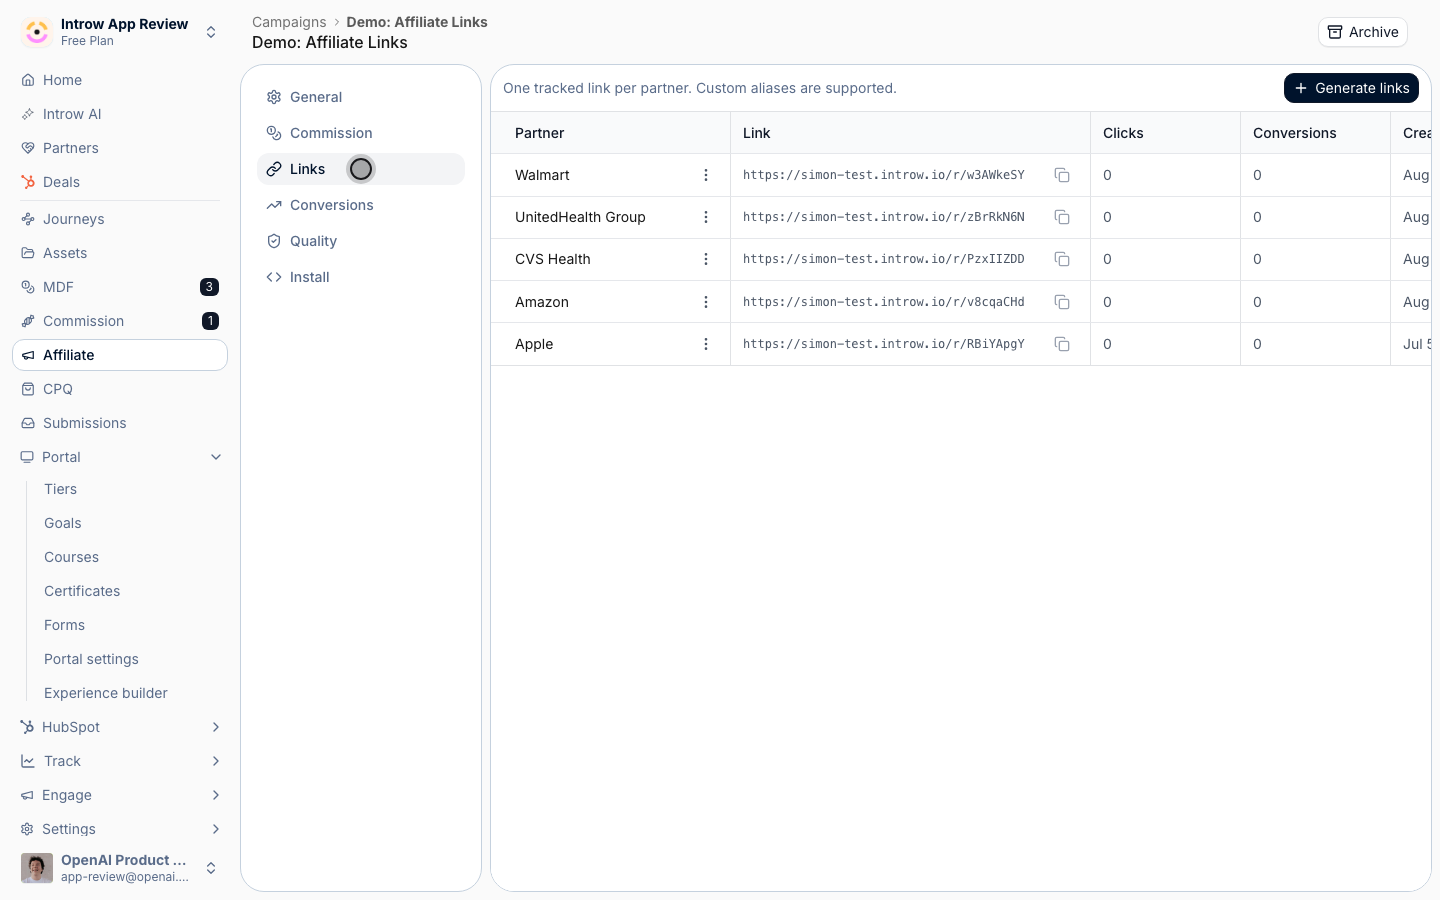Image resolution: width=1440 pixels, height=900 pixels.
Task: Open the Amazon row options menu
Action: pos(706,302)
